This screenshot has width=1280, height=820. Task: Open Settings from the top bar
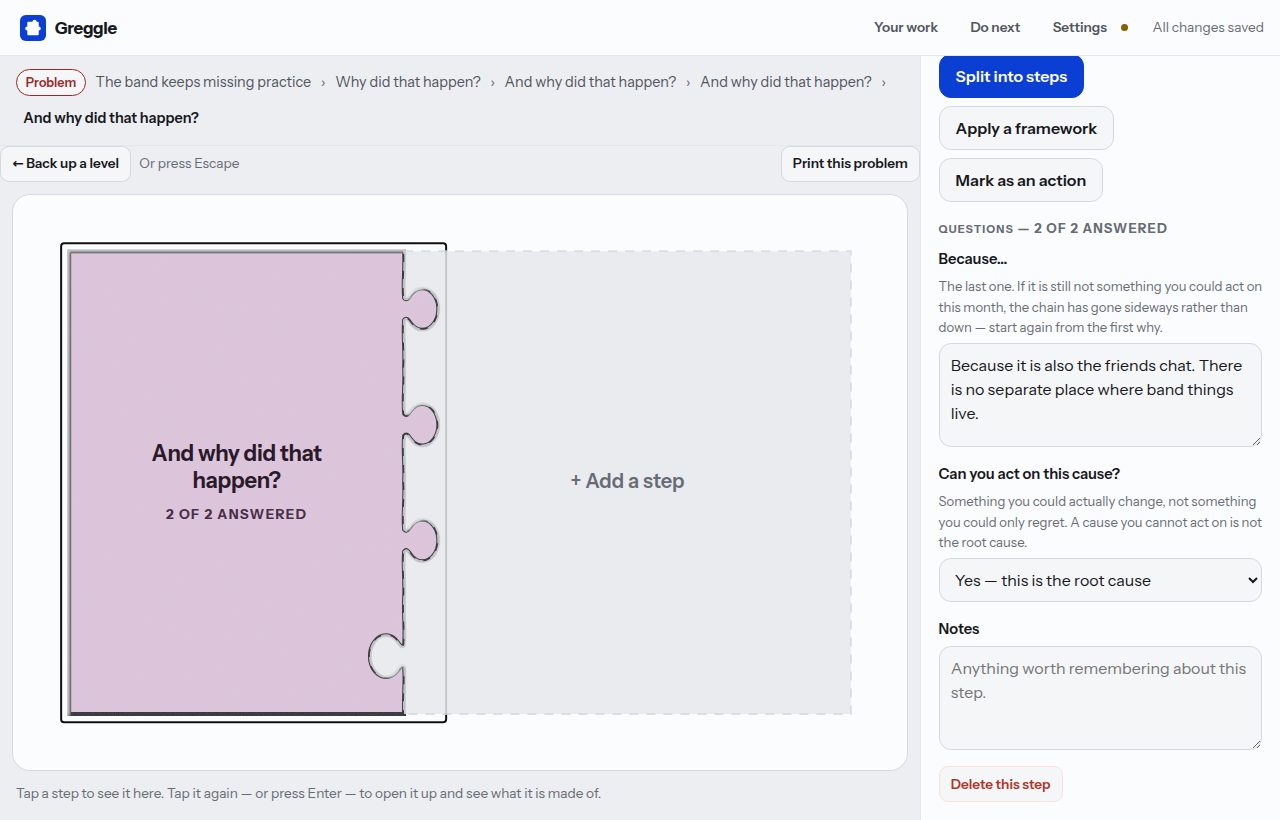[x=1079, y=27]
